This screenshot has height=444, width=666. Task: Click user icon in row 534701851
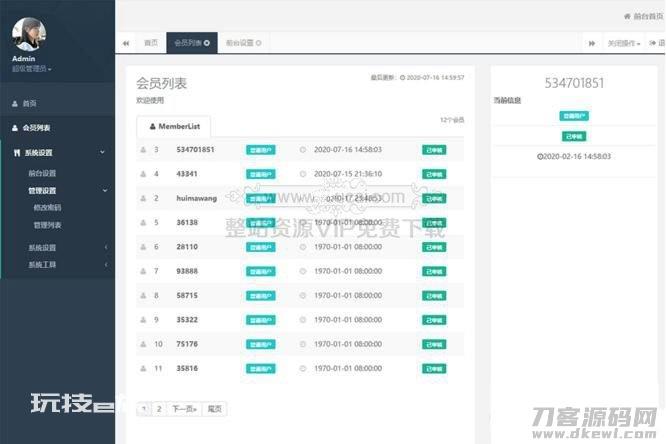pyautogui.click(x=143, y=150)
